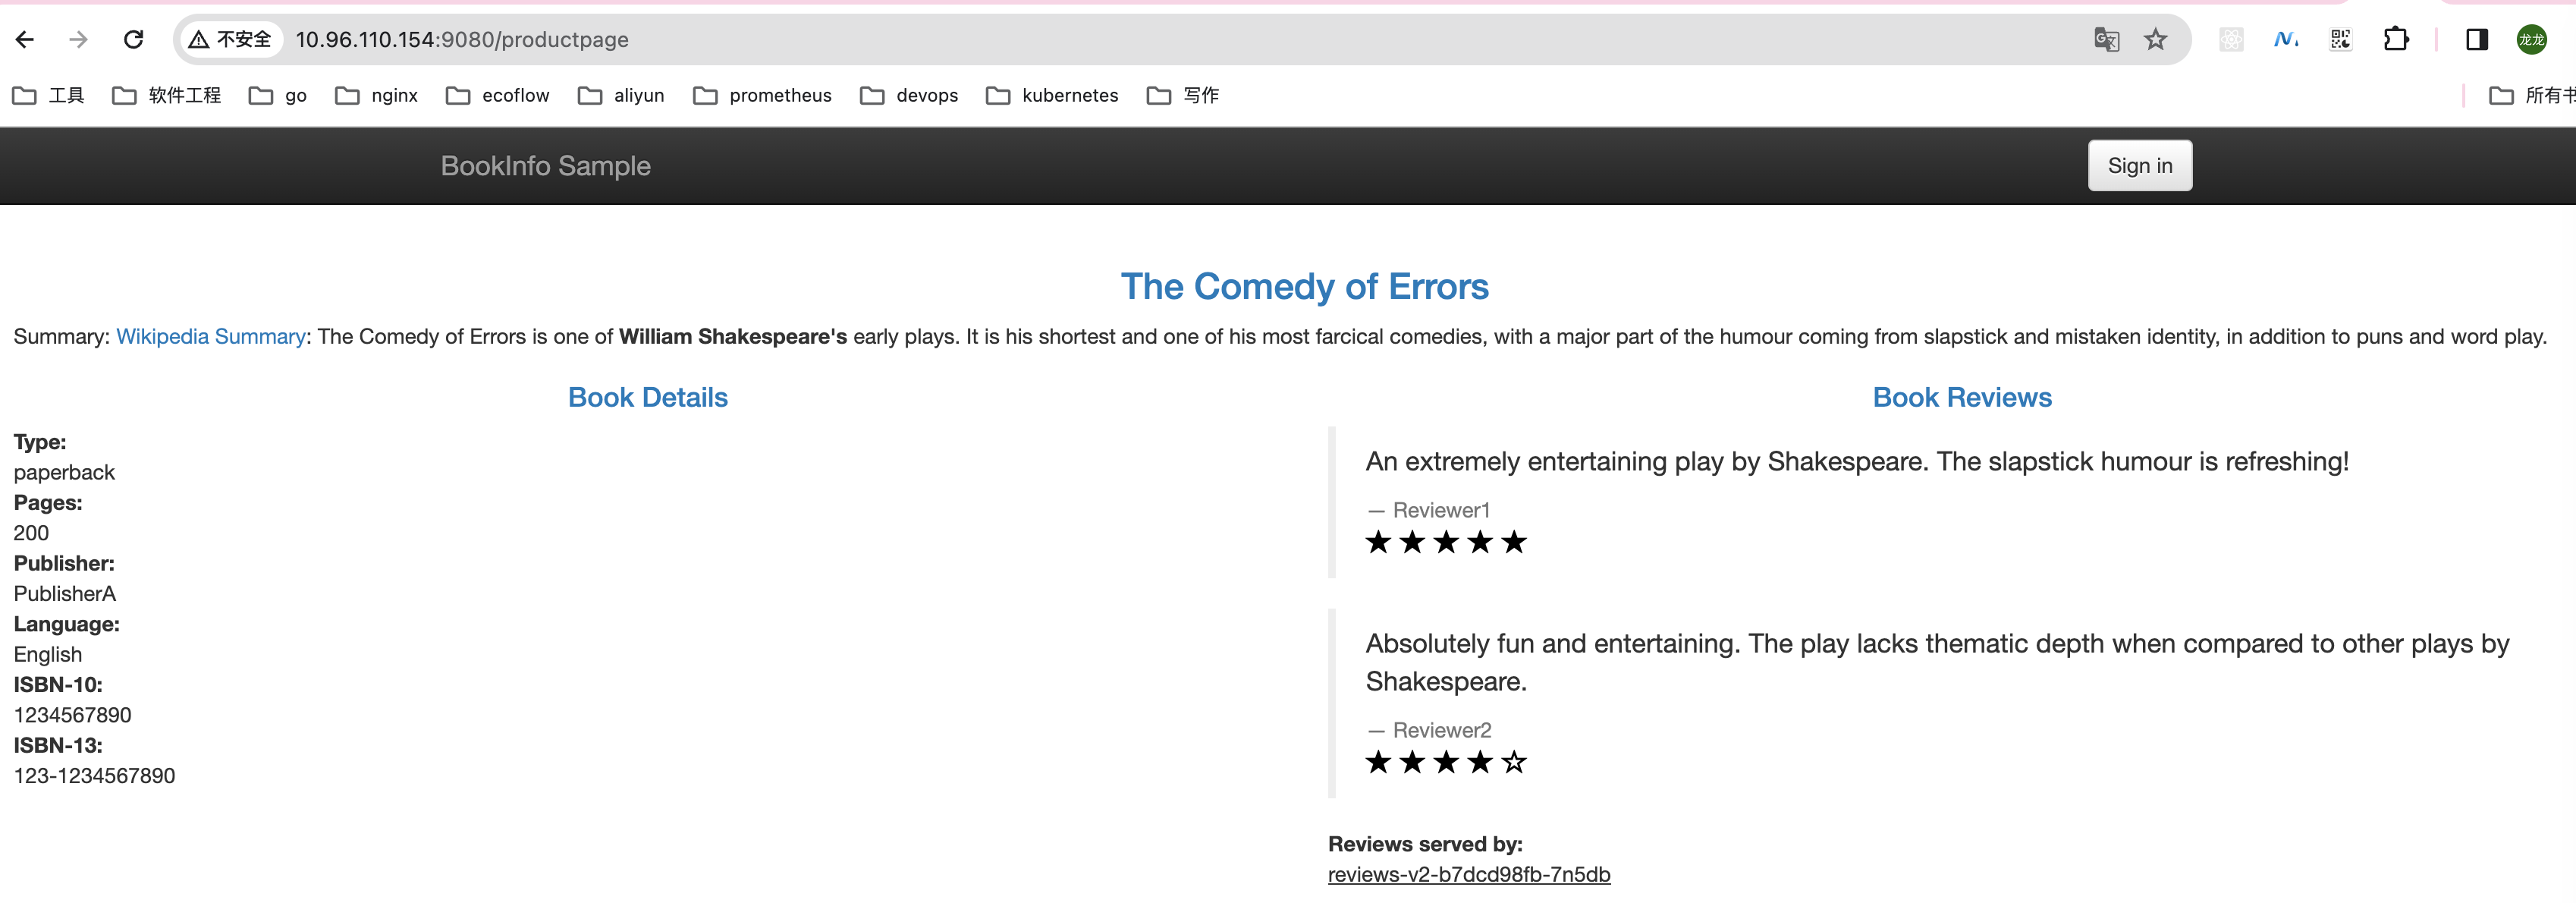
Task: Reload the current page
Action: [x=133, y=39]
